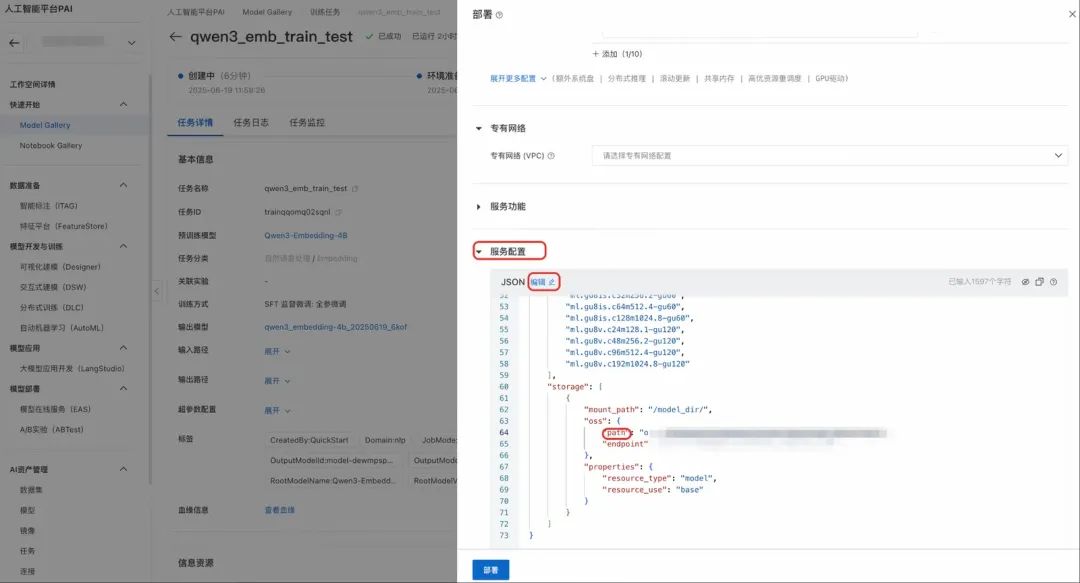Screen dimensions: 1080x583
Task: Click the blue 部署 button
Action: tap(490, 568)
